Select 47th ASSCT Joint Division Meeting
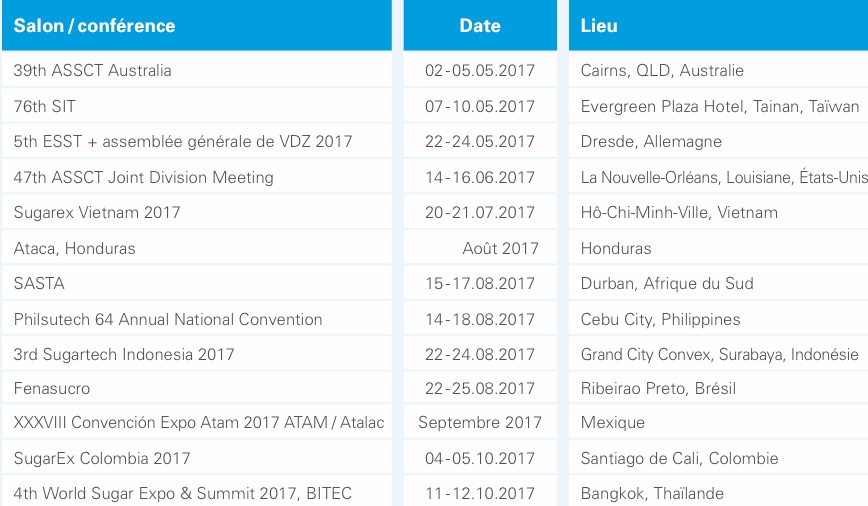This screenshot has height=506, width=868. click(143, 177)
